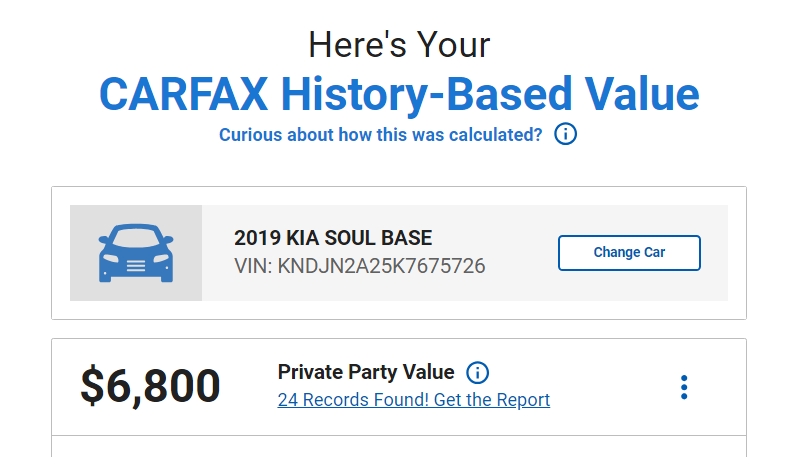The height and width of the screenshot is (457, 793).
Task: Click the Private Party Value label
Action: [366, 373]
